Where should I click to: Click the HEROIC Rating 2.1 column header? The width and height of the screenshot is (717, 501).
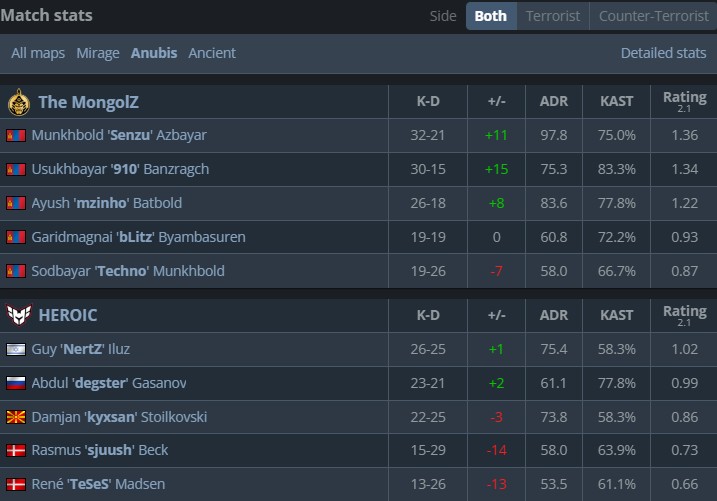click(684, 314)
